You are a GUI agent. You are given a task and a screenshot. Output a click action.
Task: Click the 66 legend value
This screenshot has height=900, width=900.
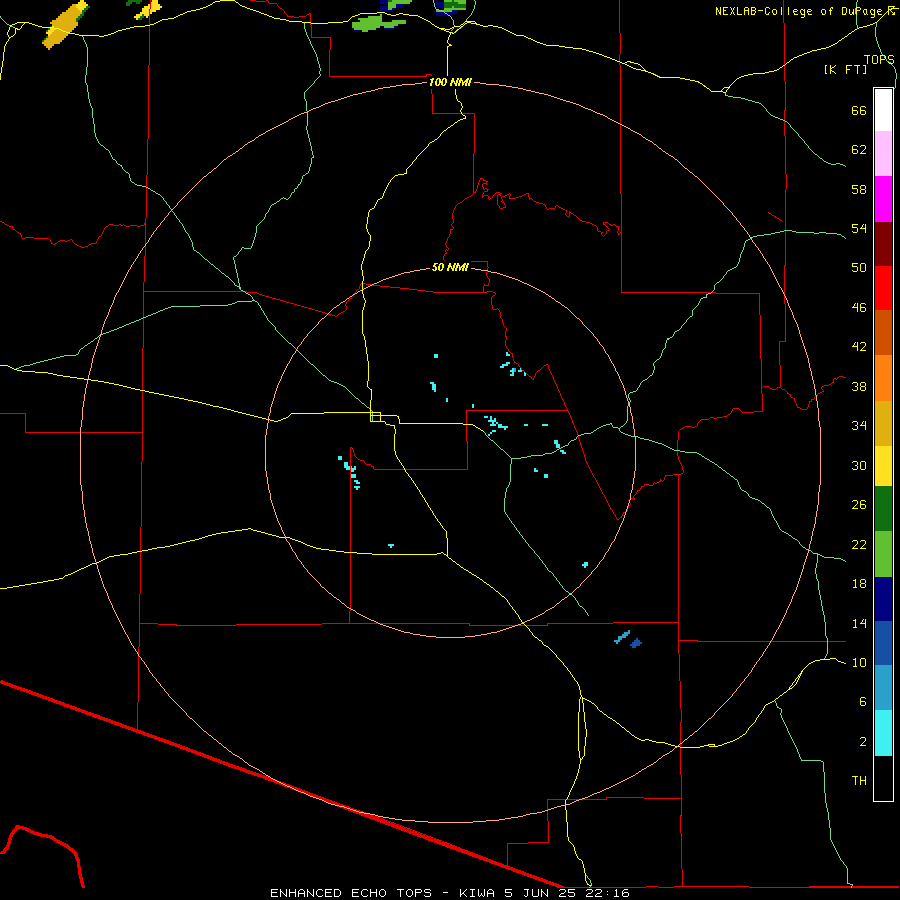coord(859,111)
